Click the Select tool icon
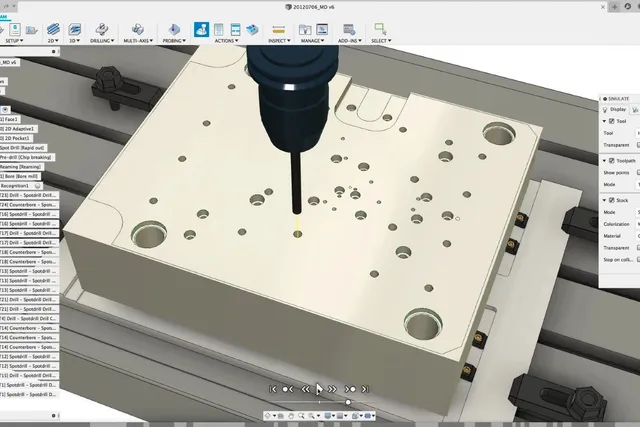The width and height of the screenshot is (640, 427). coord(380,29)
